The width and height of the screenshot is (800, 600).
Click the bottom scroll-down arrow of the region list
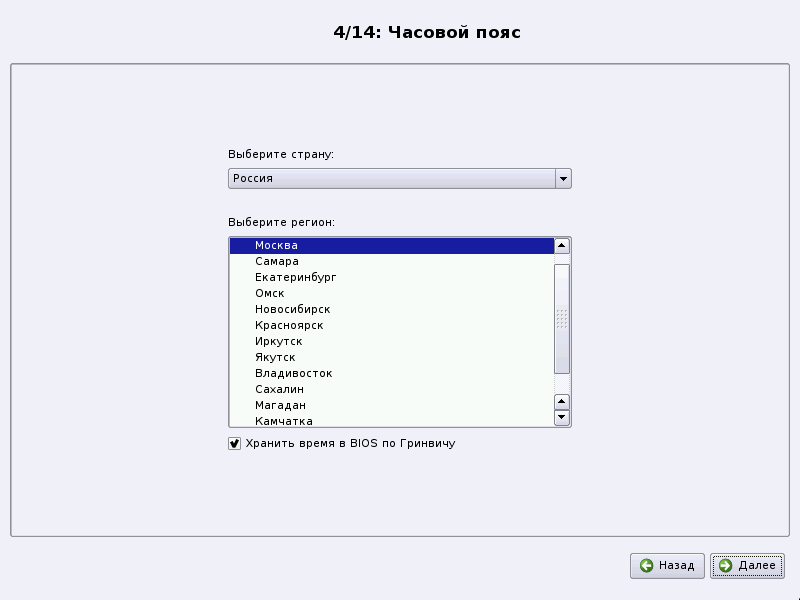coord(562,417)
